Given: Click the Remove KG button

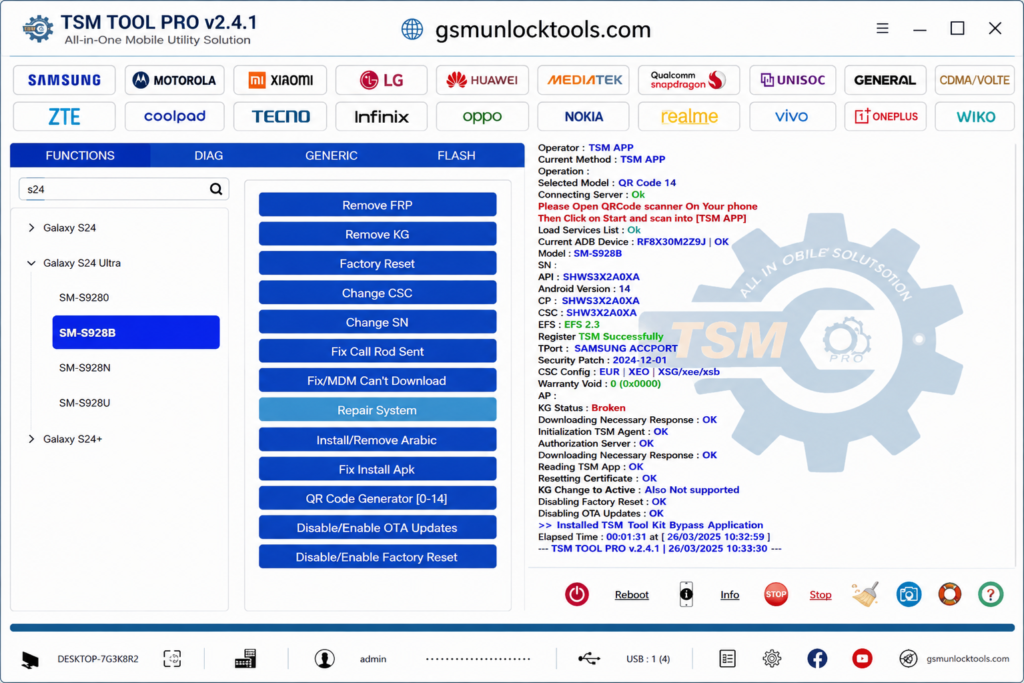Looking at the screenshot, I should point(377,234).
